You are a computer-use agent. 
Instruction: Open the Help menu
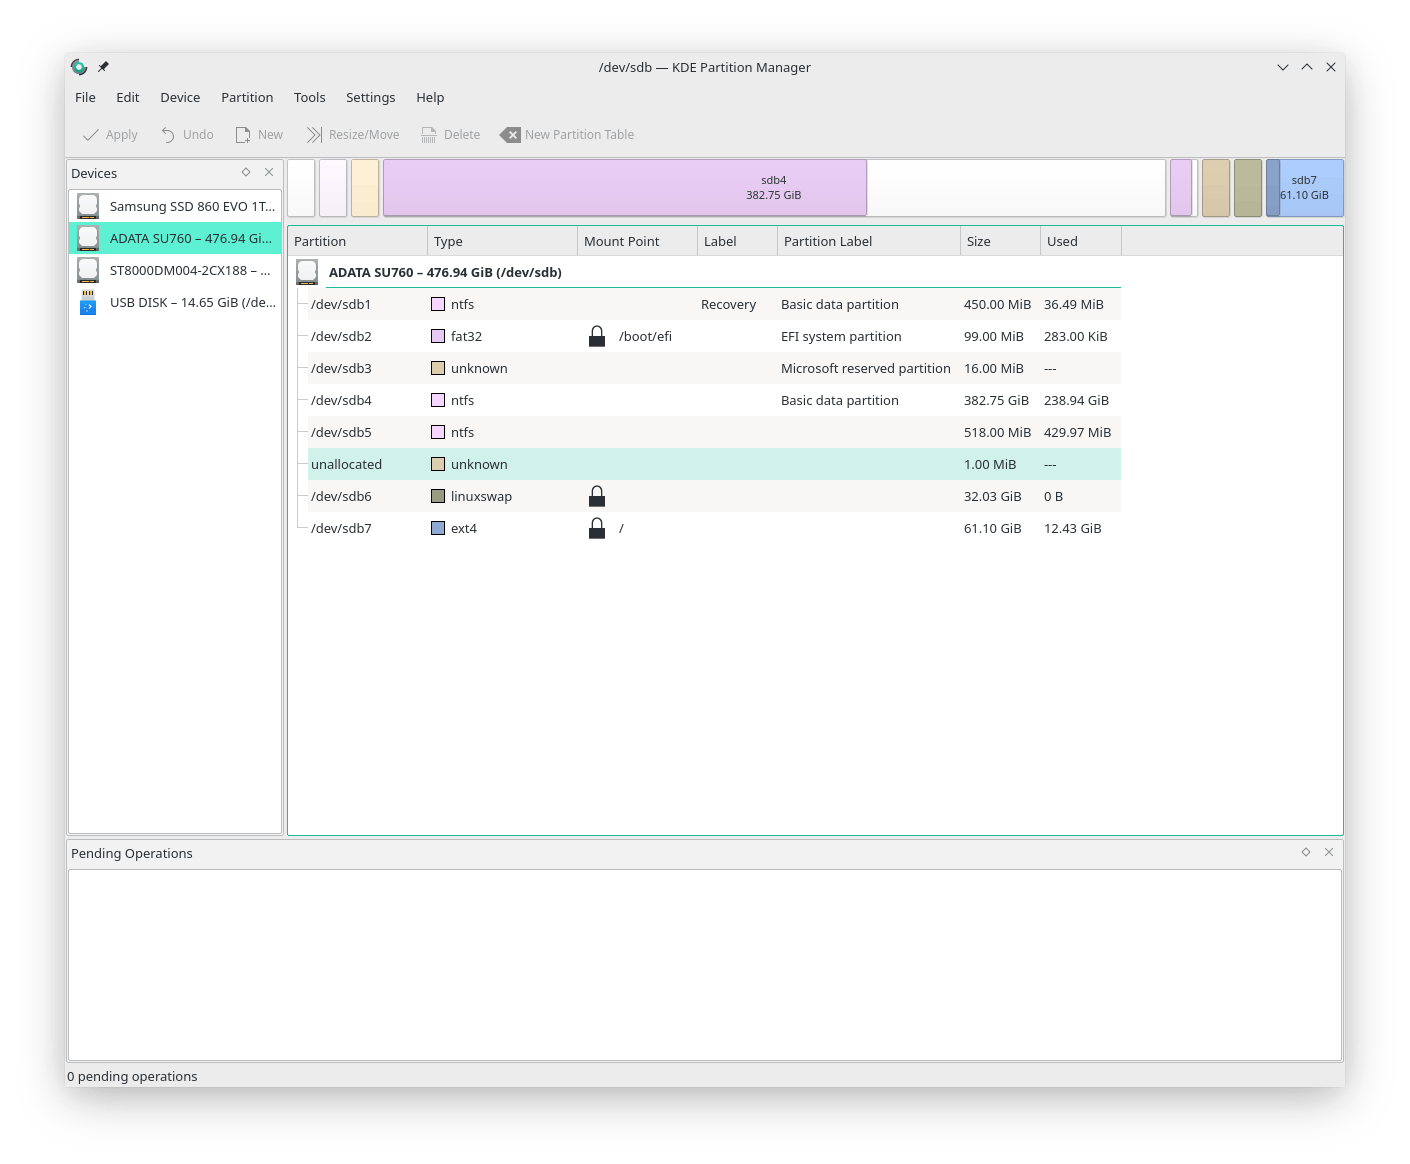click(430, 97)
